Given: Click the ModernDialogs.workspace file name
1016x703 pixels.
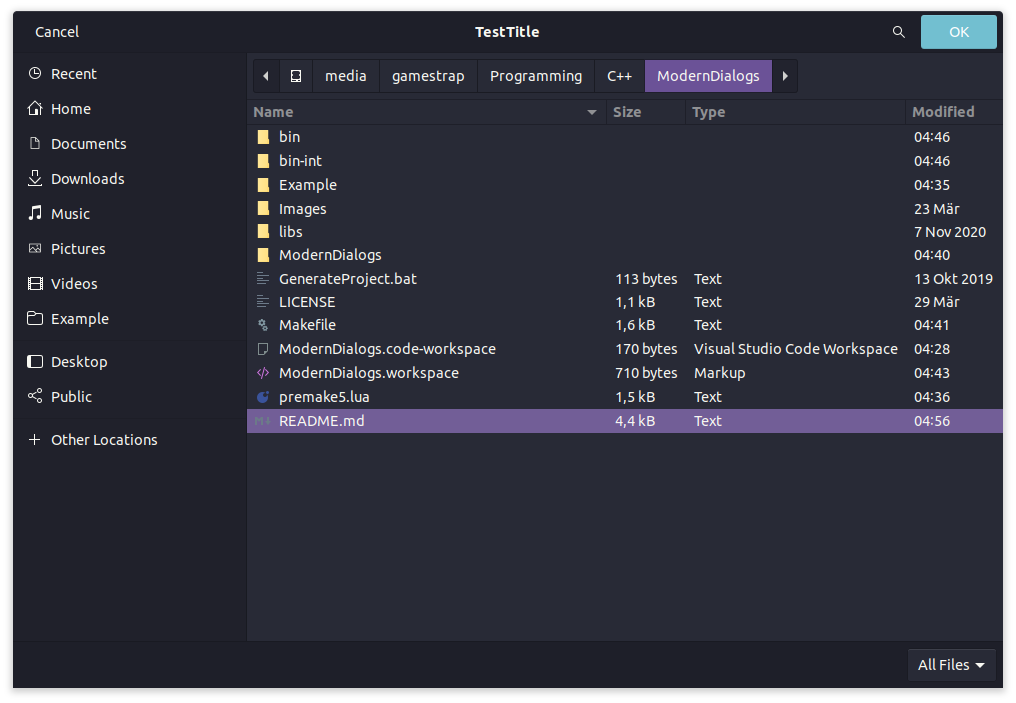Looking at the screenshot, I should click(x=369, y=373).
